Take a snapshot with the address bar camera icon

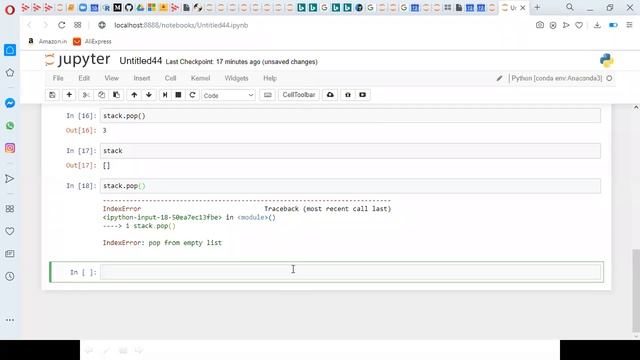coord(540,25)
